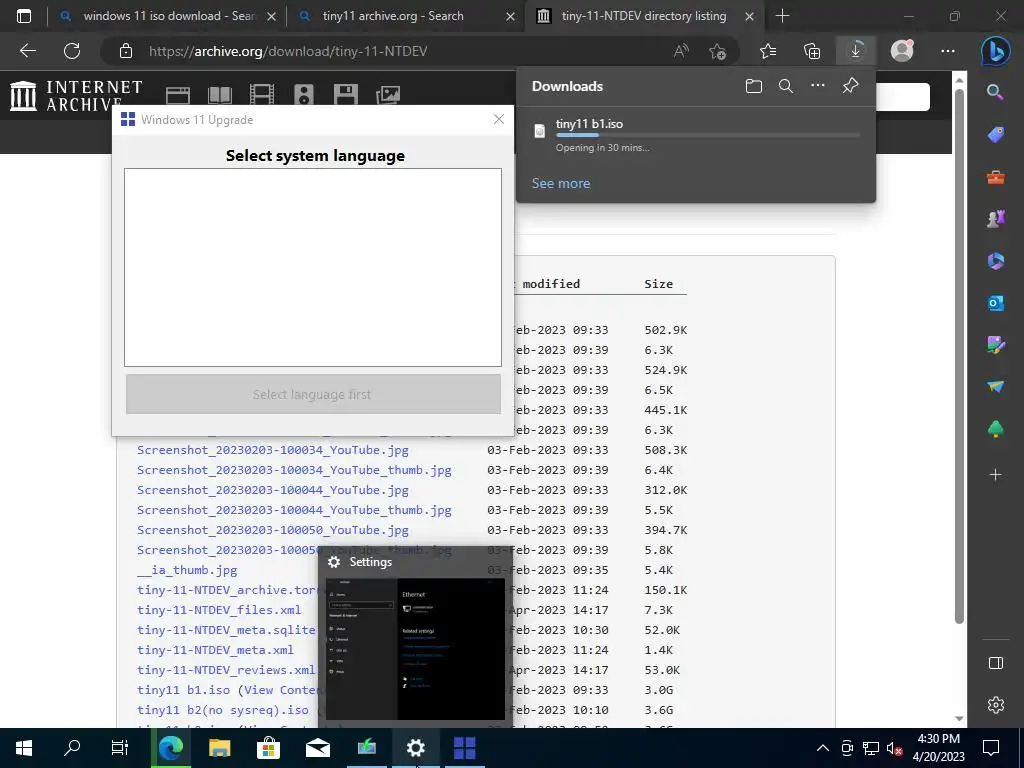Open File Explorer from taskbar
This screenshot has height=768, width=1024.
pos(219,748)
